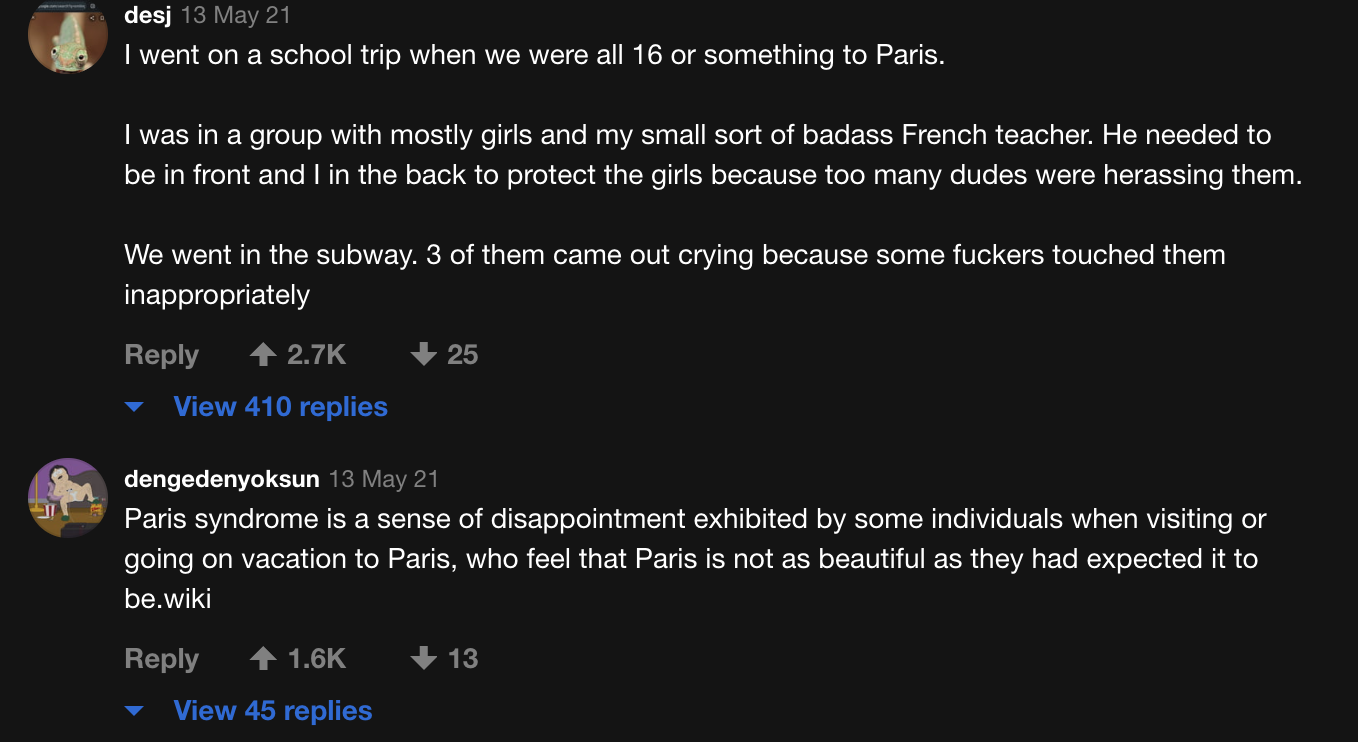This screenshot has height=742, width=1358.
Task: Downvote dengedenyoksun's comment with the down arrow
Action: click(424, 658)
